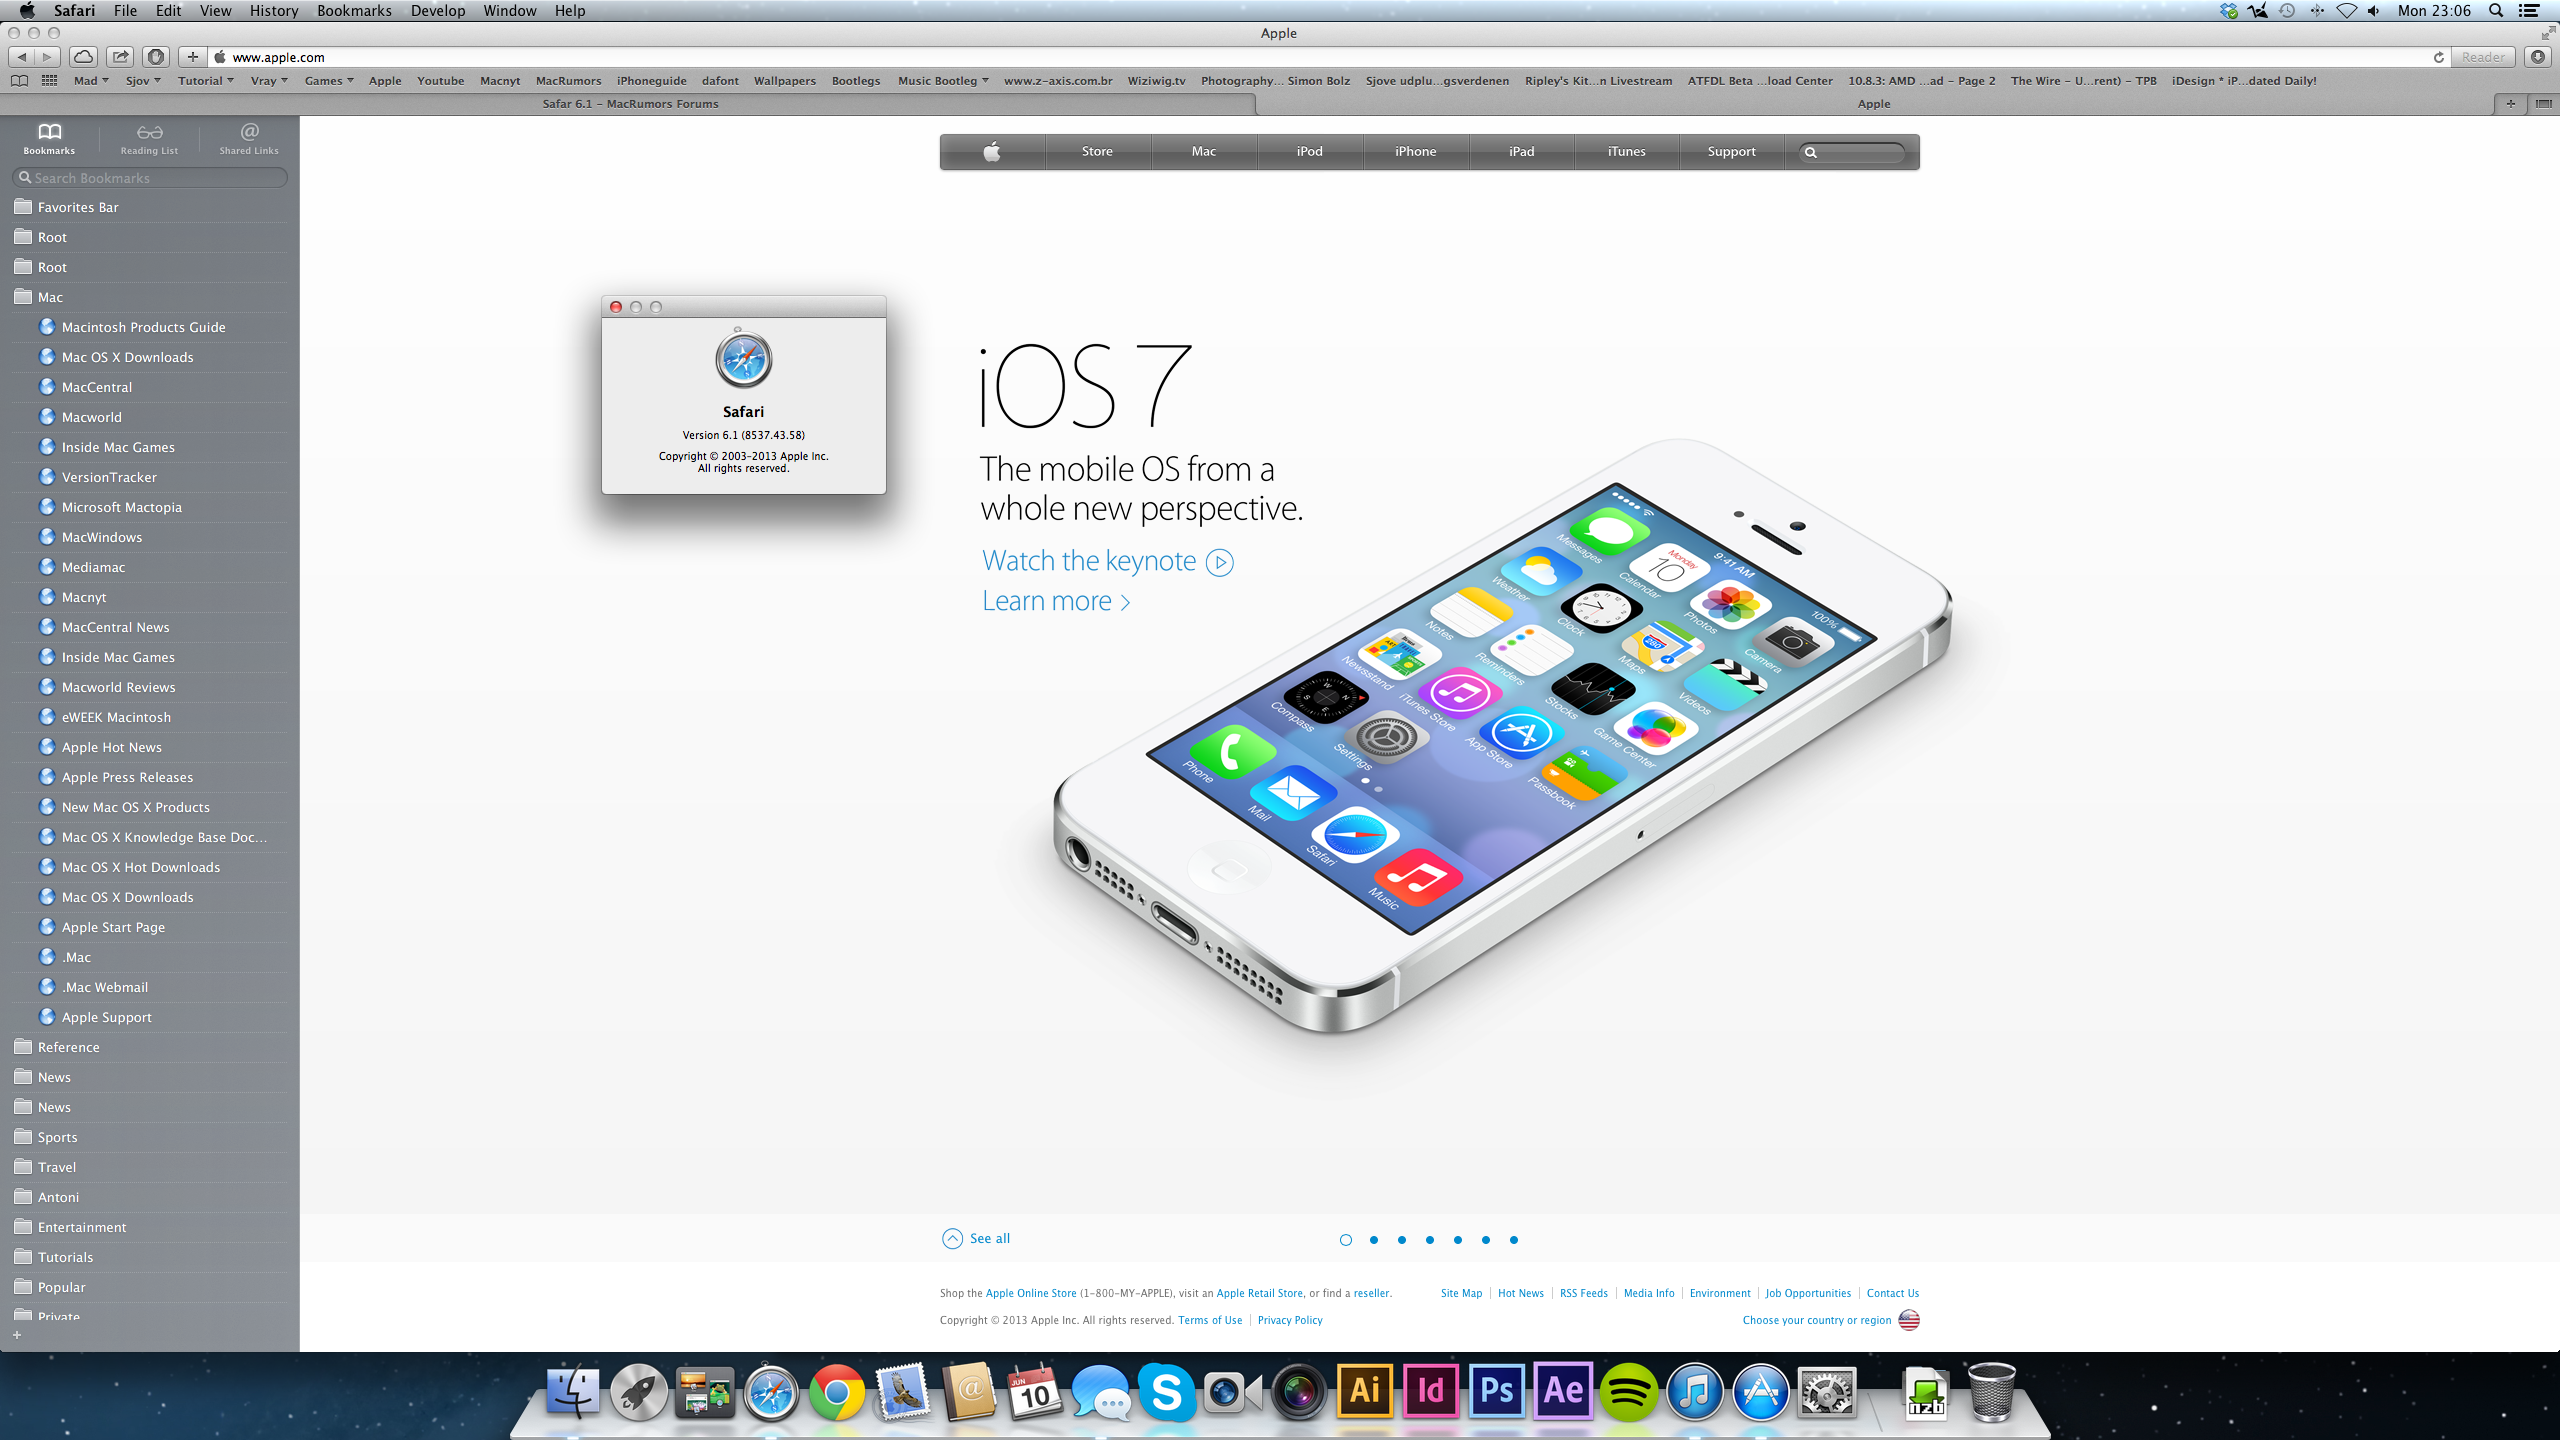Click Watch the keynote link
The width and height of the screenshot is (2560, 1440).
click(1107, 561)
